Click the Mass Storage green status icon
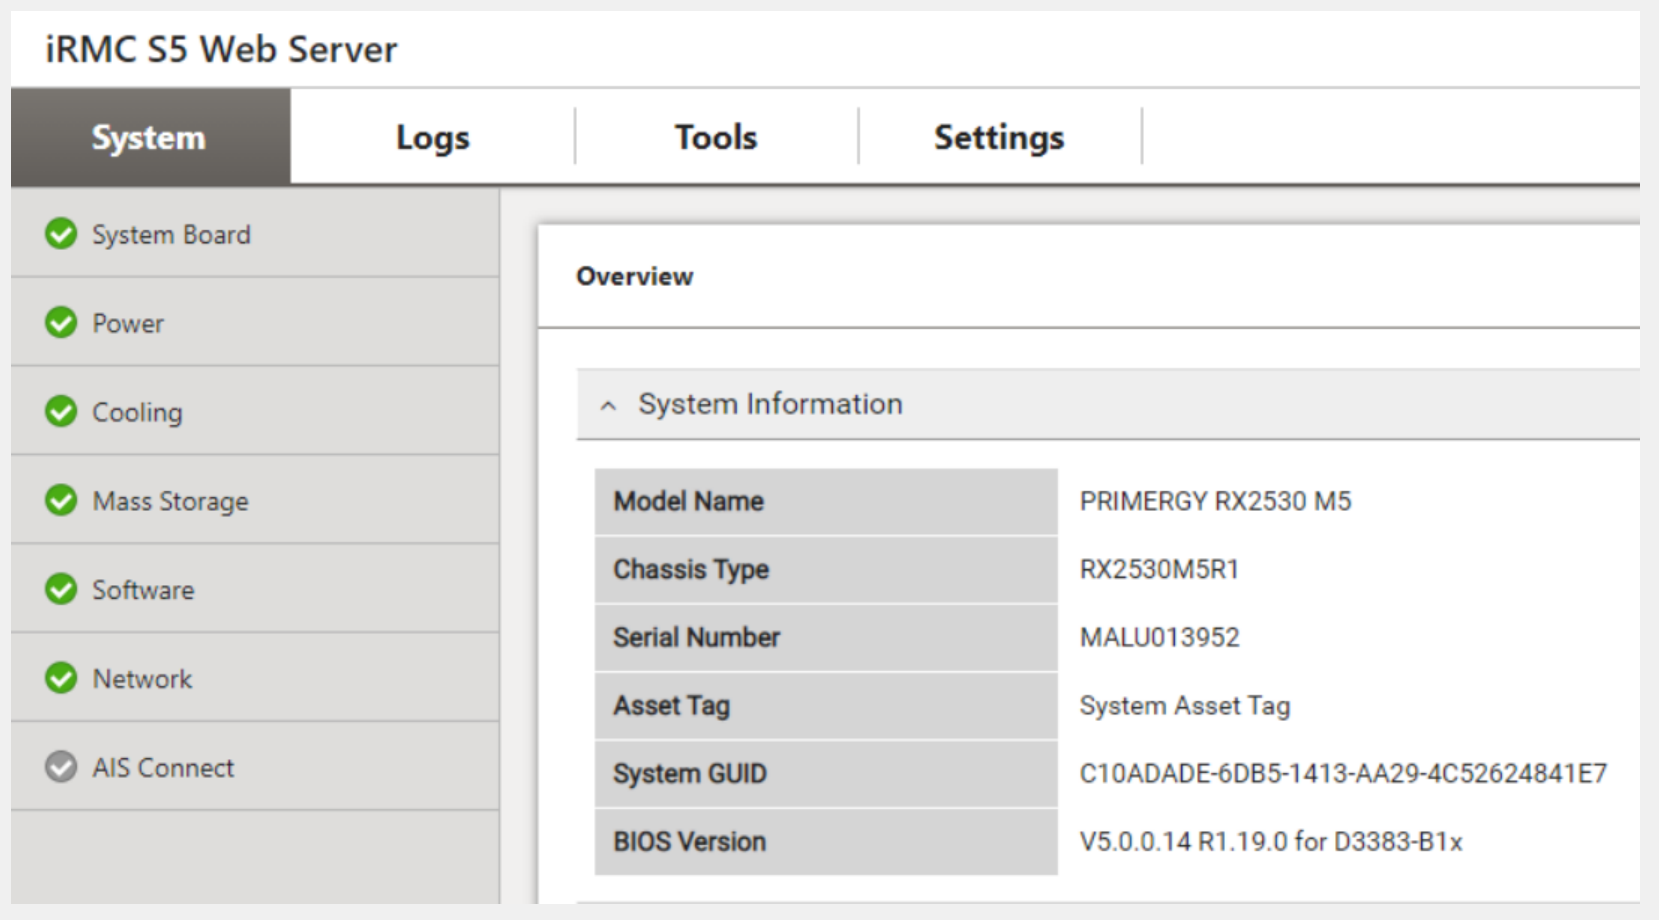Viewport: 1659px width, 920px height. coord(61,500)
